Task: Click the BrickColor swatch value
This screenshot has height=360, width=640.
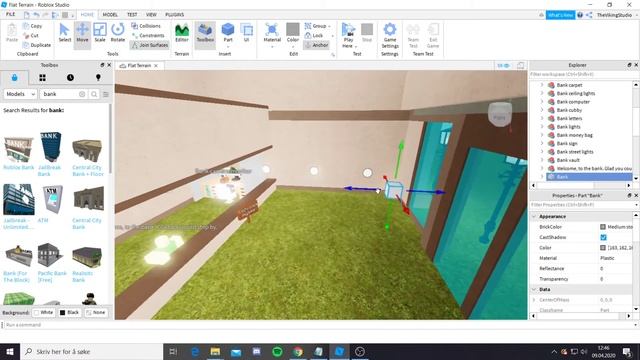Action: 603,227
